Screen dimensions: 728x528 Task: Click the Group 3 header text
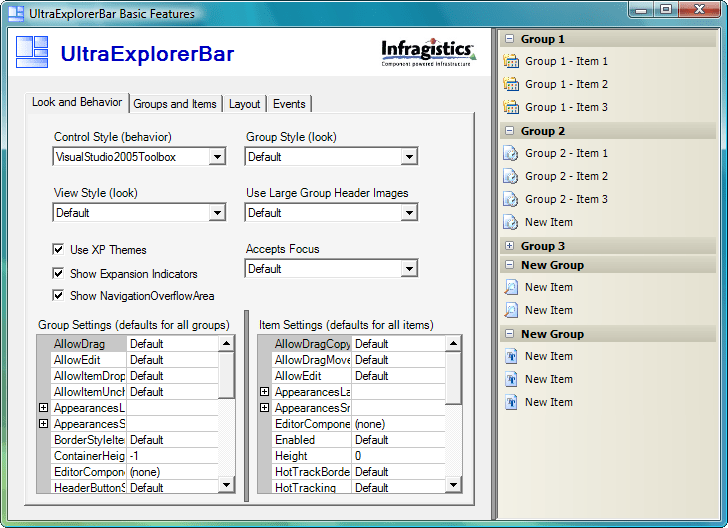pos(542,246)
